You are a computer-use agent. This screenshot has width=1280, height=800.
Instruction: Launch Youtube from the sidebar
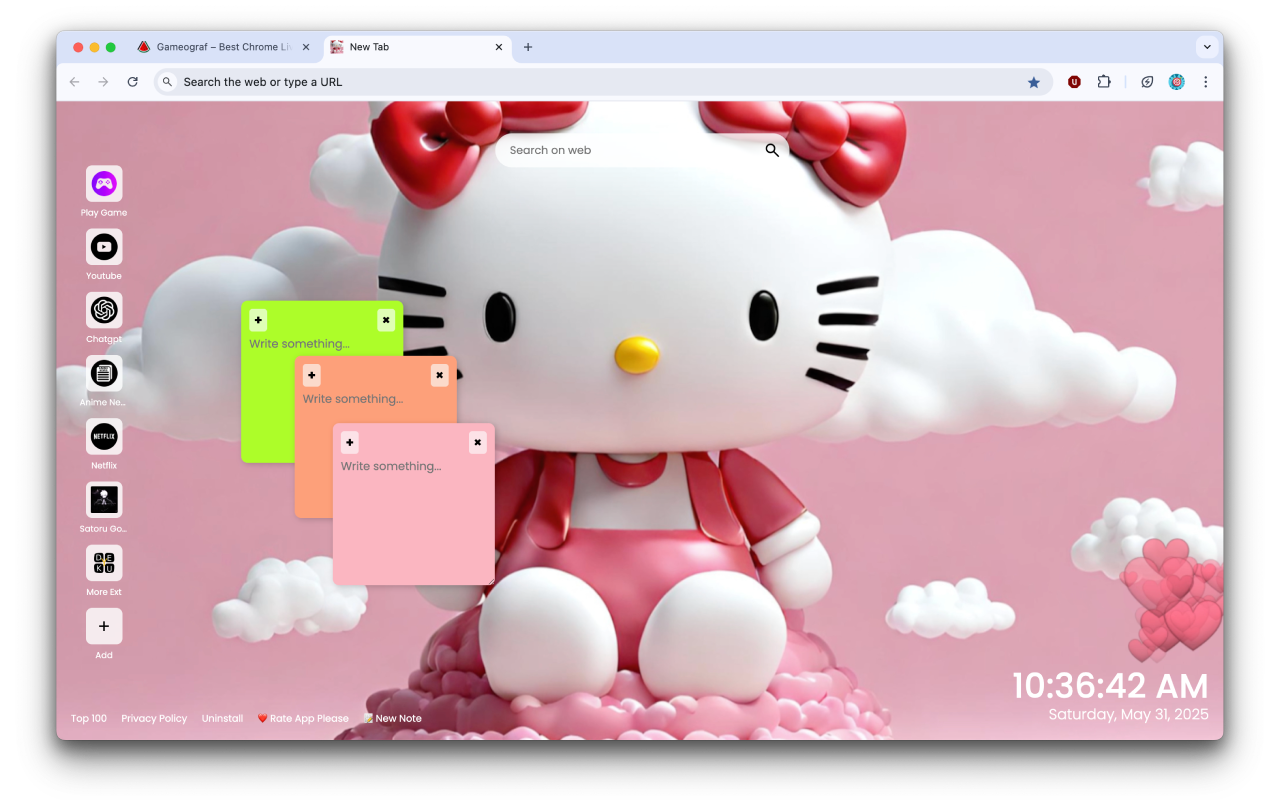pyautogui.click(x=104, y=246)
